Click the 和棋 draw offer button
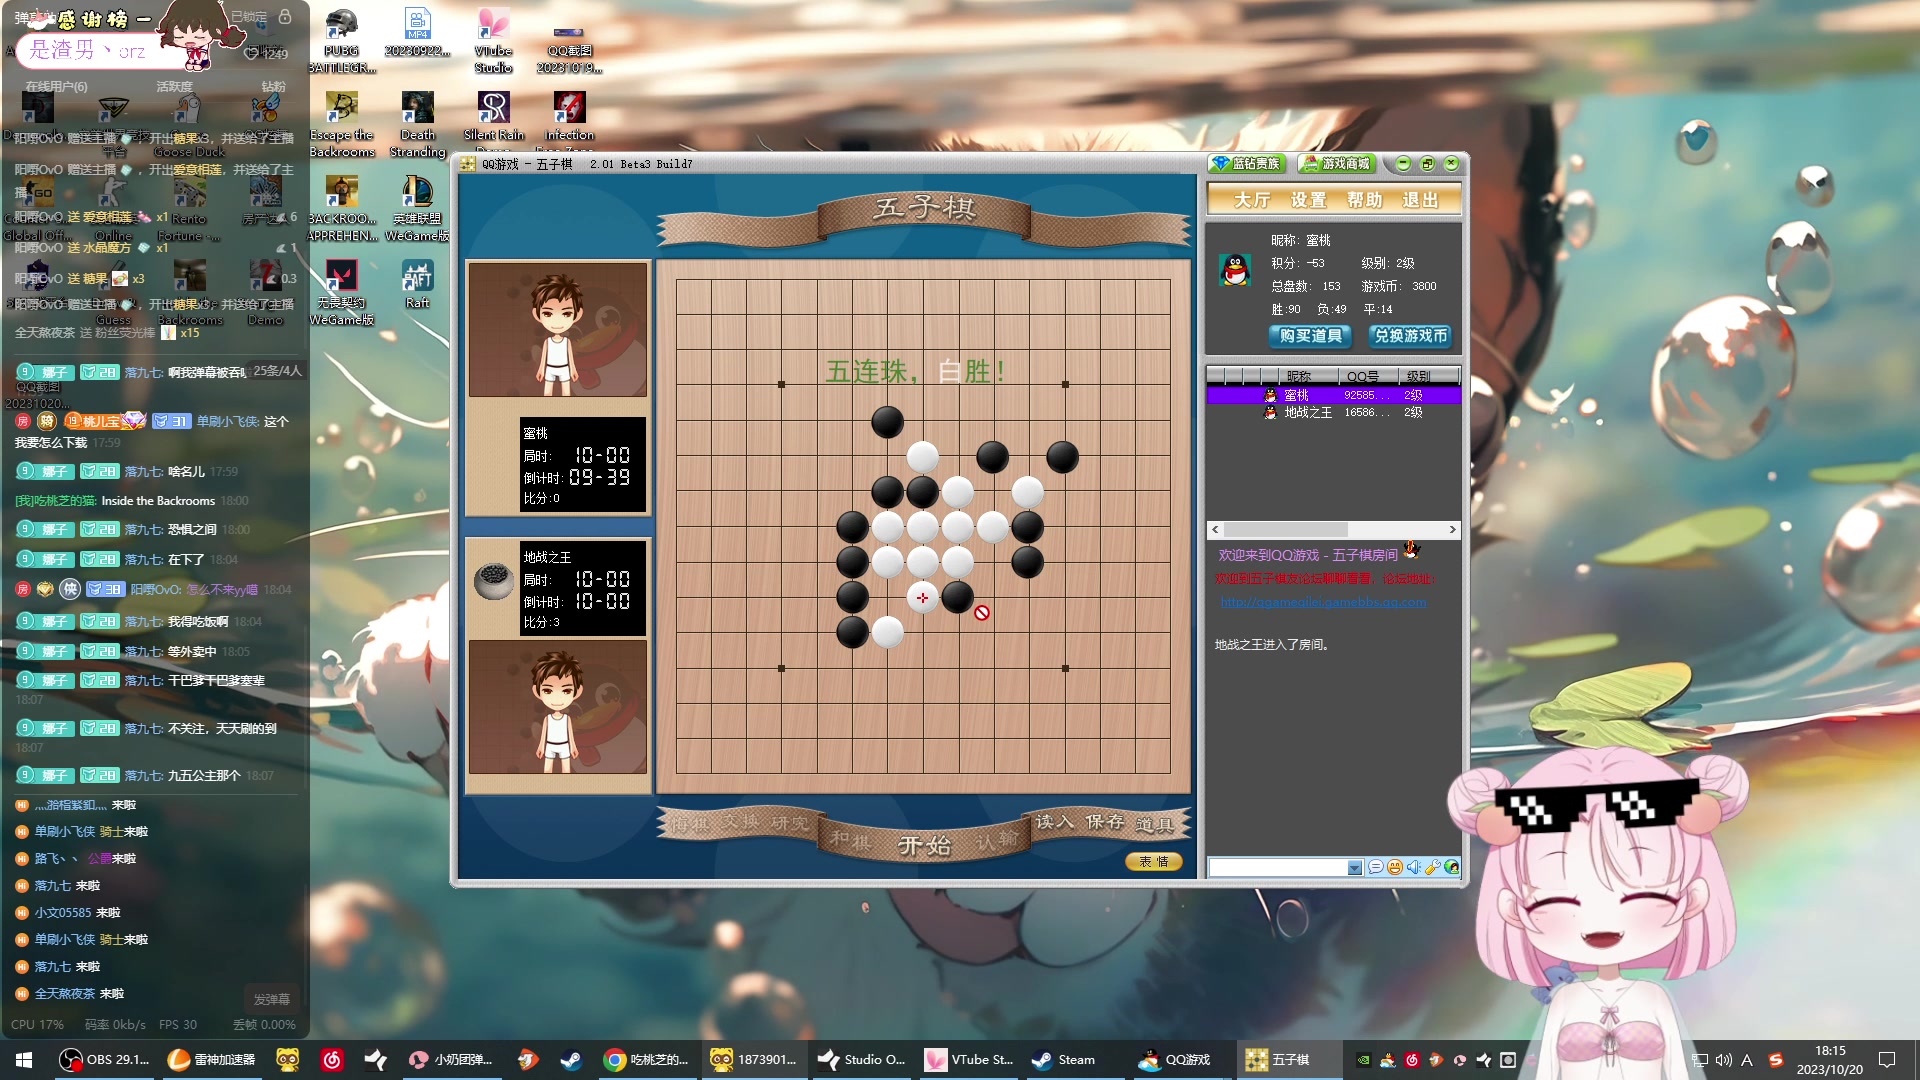The image size is (1920, 1080). click(852, 840)
